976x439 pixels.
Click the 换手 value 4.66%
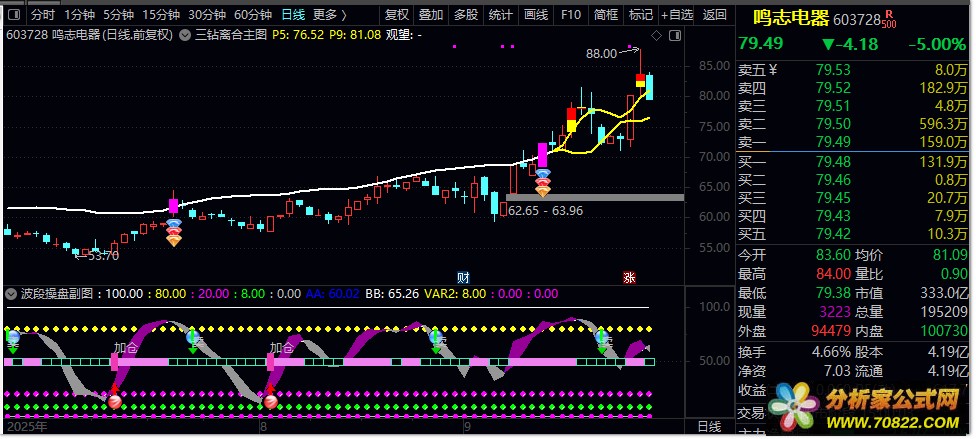point(831,352)
